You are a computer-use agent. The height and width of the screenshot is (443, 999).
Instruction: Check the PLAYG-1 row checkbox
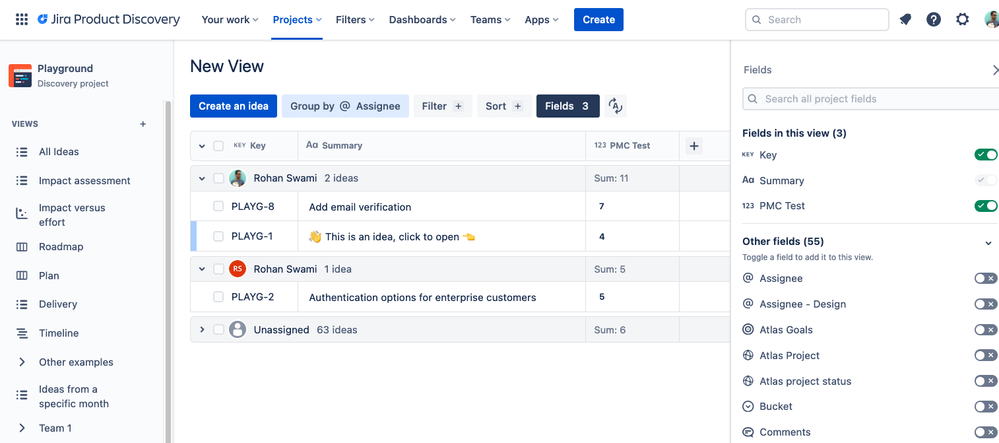click(x=219, y=236)
